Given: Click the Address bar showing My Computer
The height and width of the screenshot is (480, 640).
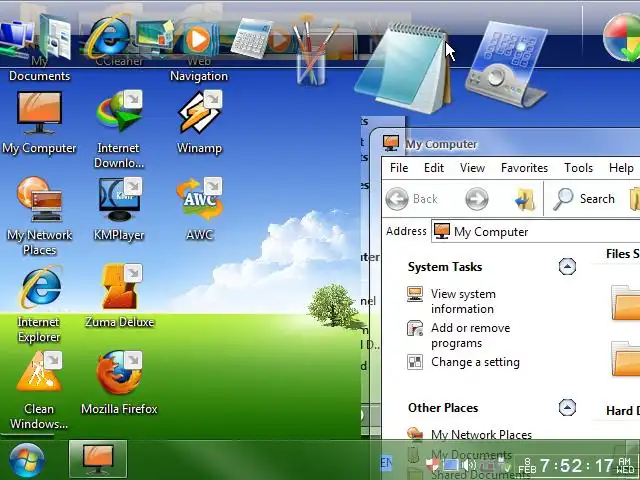Looking at the screenshot, I should click(x=536, y=232).
